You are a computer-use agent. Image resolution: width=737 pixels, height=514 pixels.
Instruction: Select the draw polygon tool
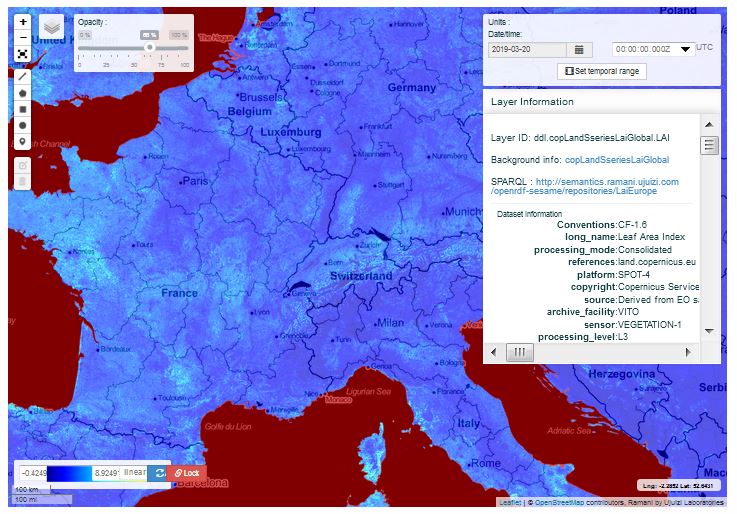(x=23, y=92)
